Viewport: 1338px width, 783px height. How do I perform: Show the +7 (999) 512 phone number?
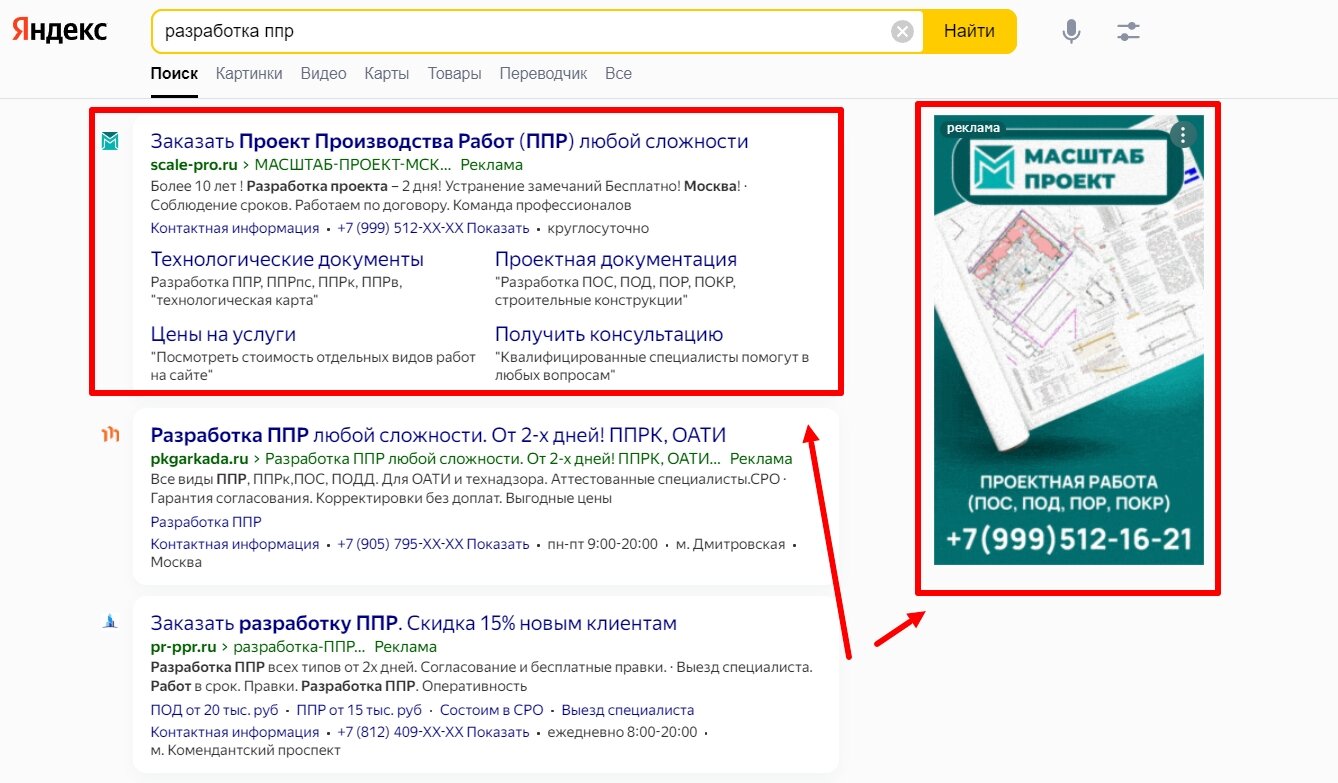coord(433,228)
